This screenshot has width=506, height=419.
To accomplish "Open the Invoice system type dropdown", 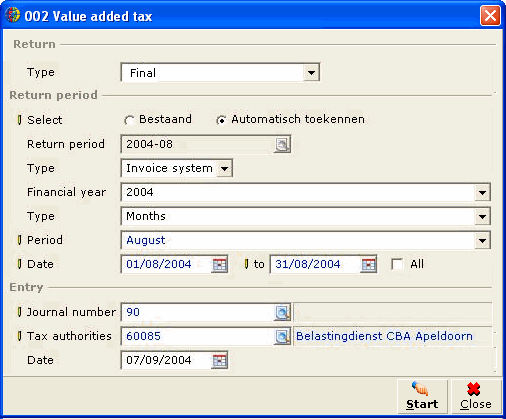I will (x=225, y=168).
